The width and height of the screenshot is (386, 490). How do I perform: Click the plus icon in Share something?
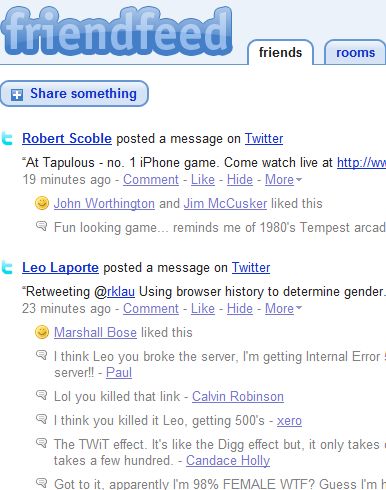pos(17,95)
